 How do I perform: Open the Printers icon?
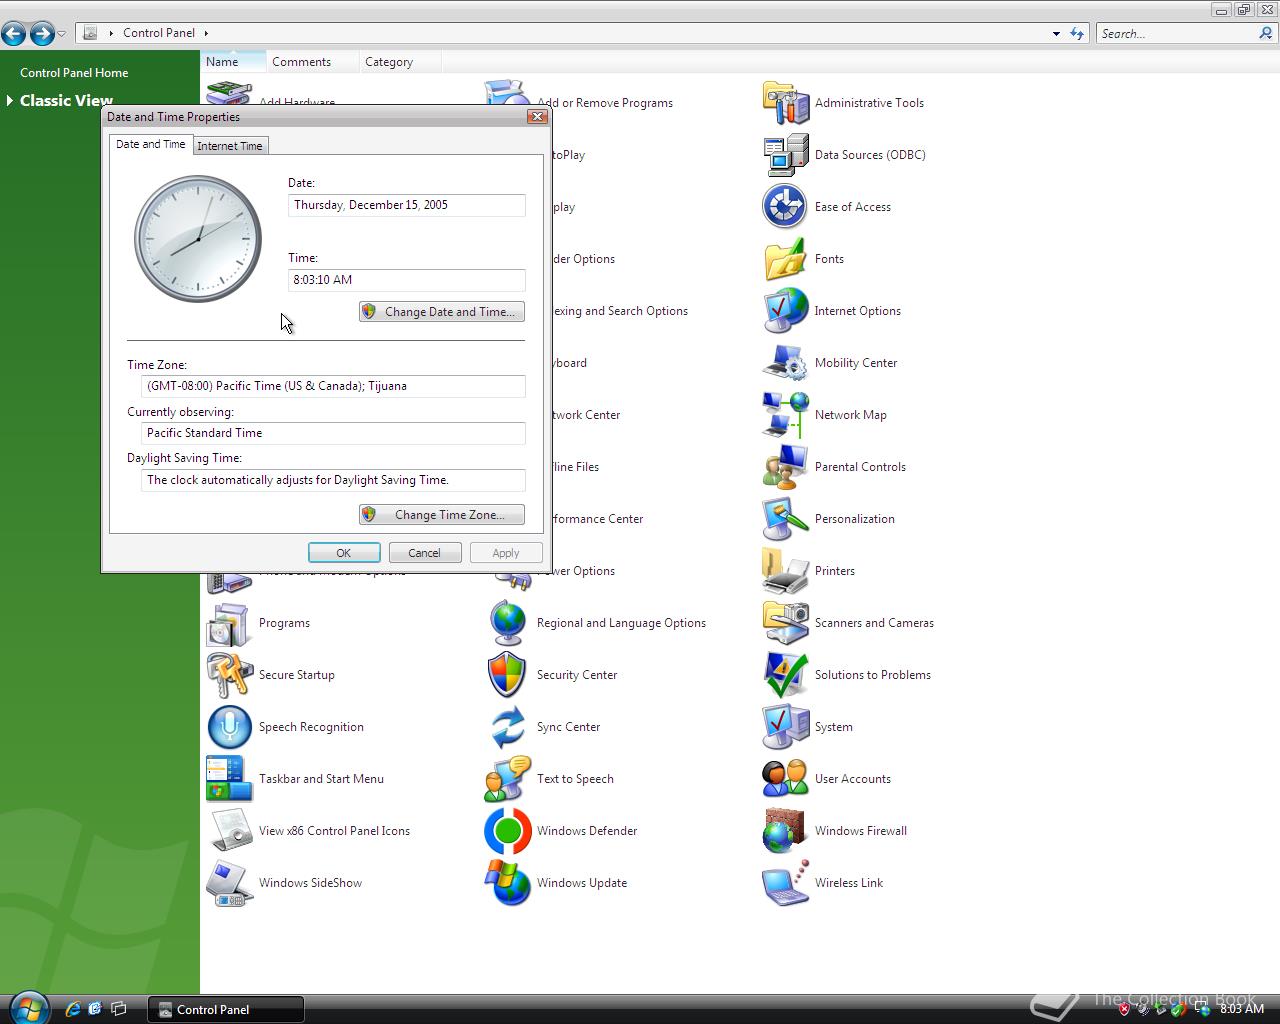[785, 570]
